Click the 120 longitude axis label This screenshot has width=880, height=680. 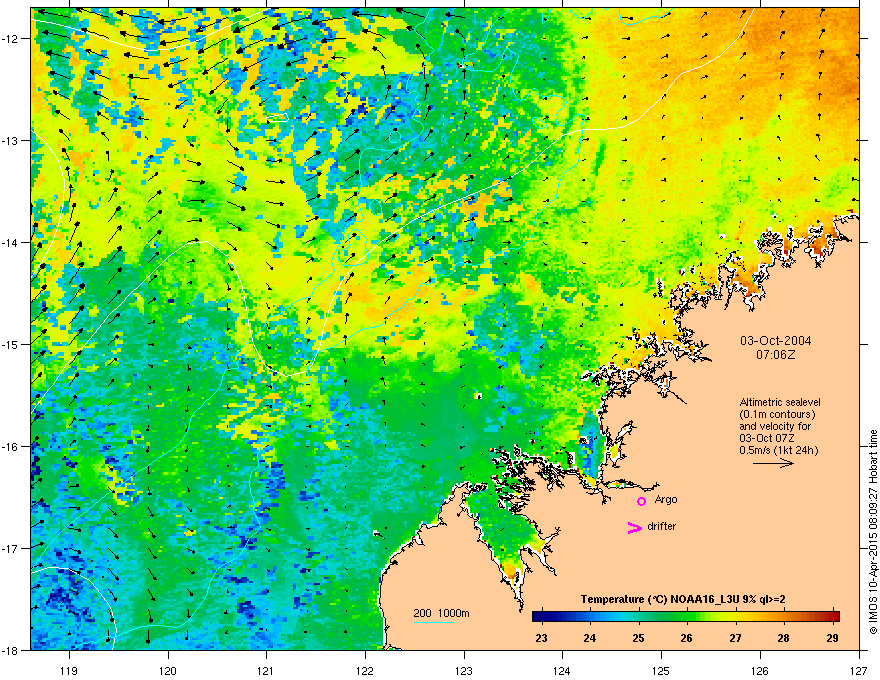[x=168, y=671]
